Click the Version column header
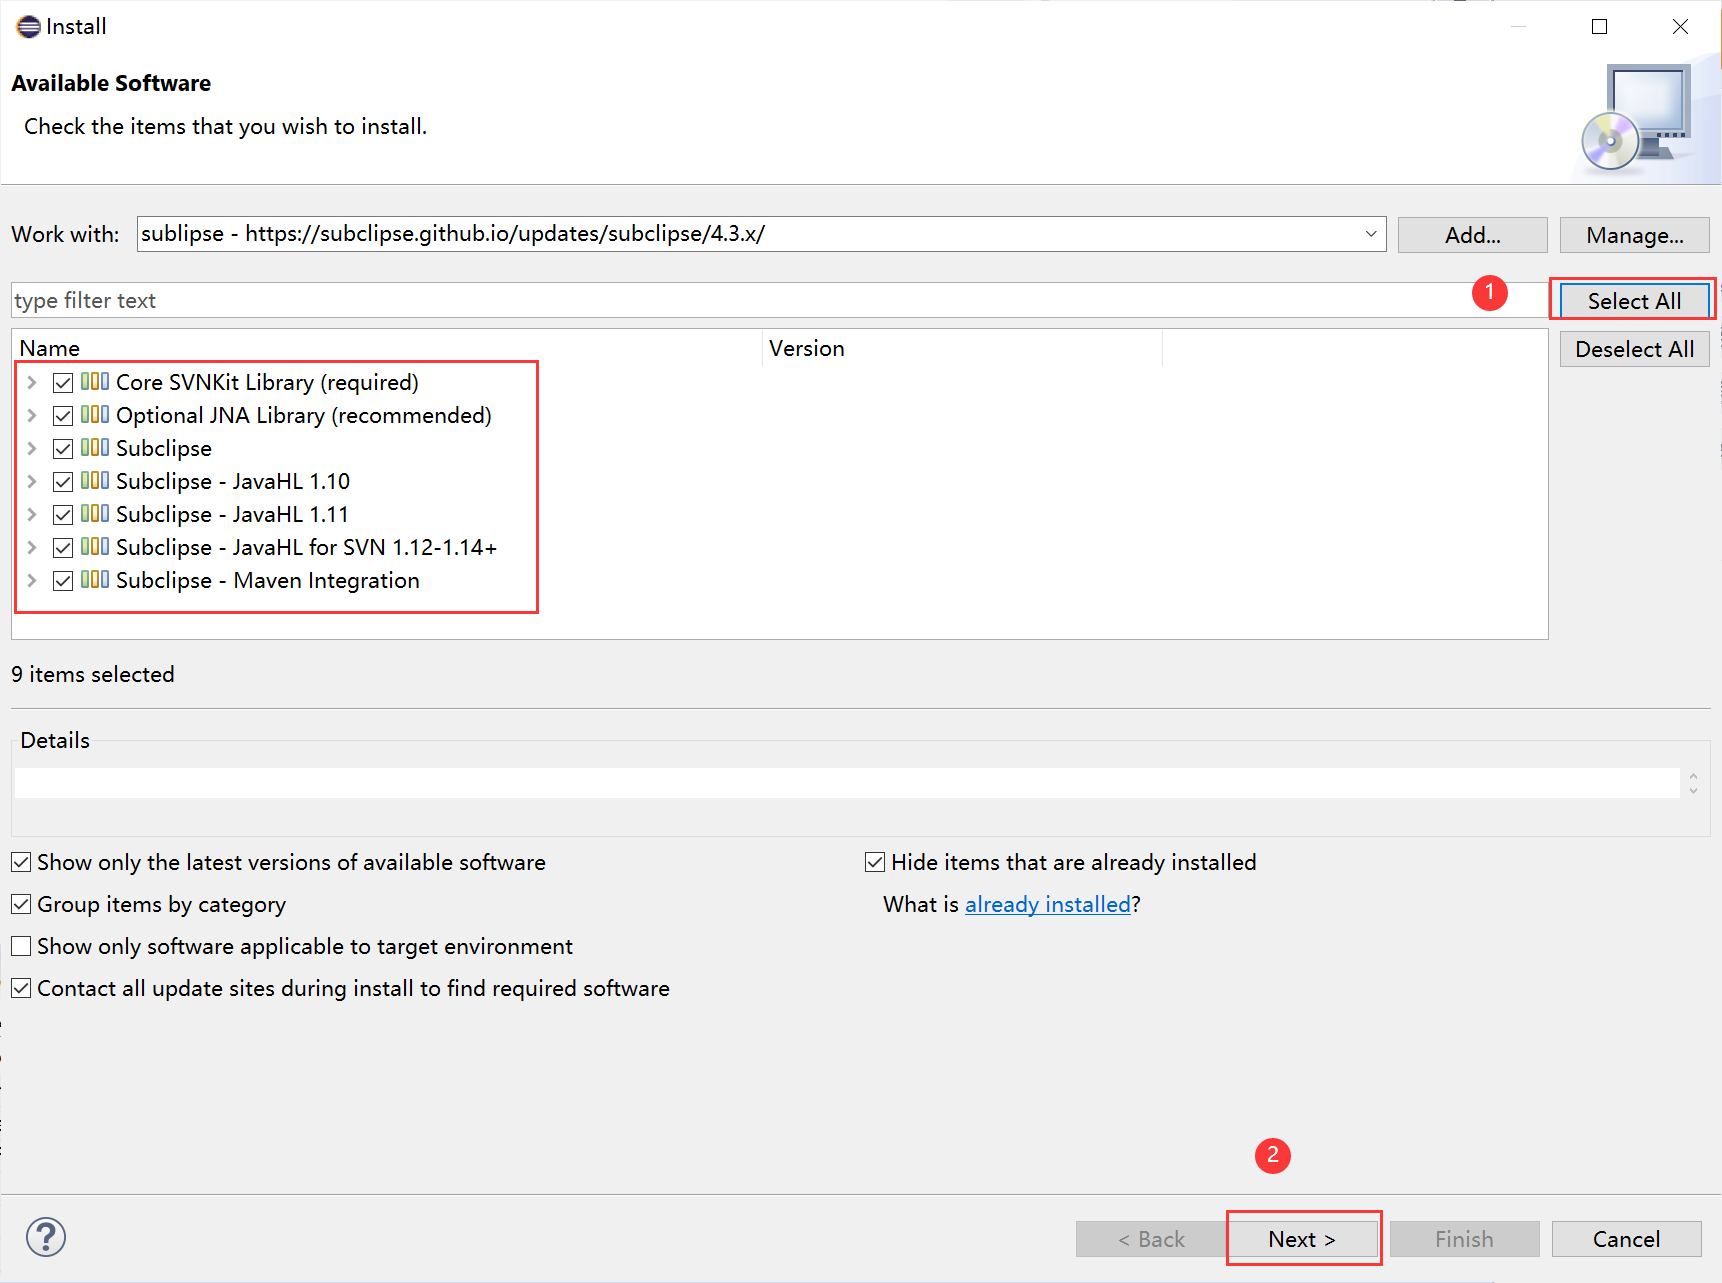 [x=963, y=348]
